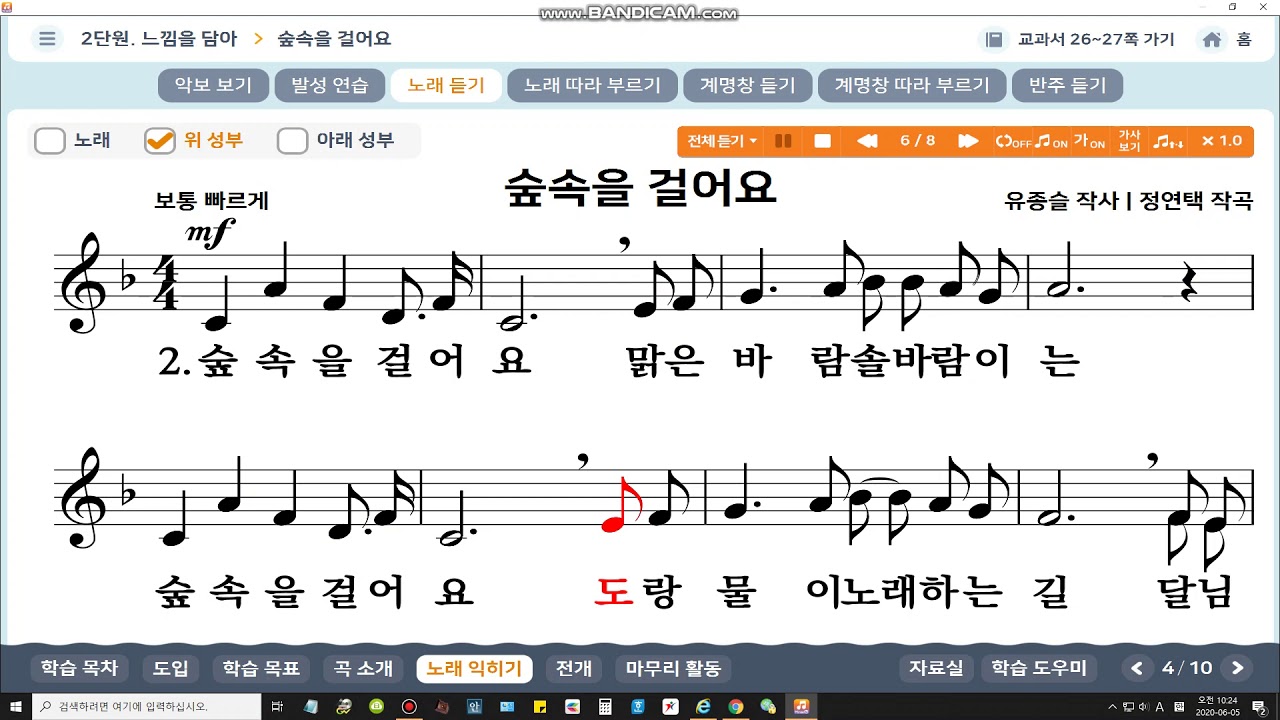Click the 학습 목차 button
Viewport: 1280px width, 720px height.
(79, 668)
